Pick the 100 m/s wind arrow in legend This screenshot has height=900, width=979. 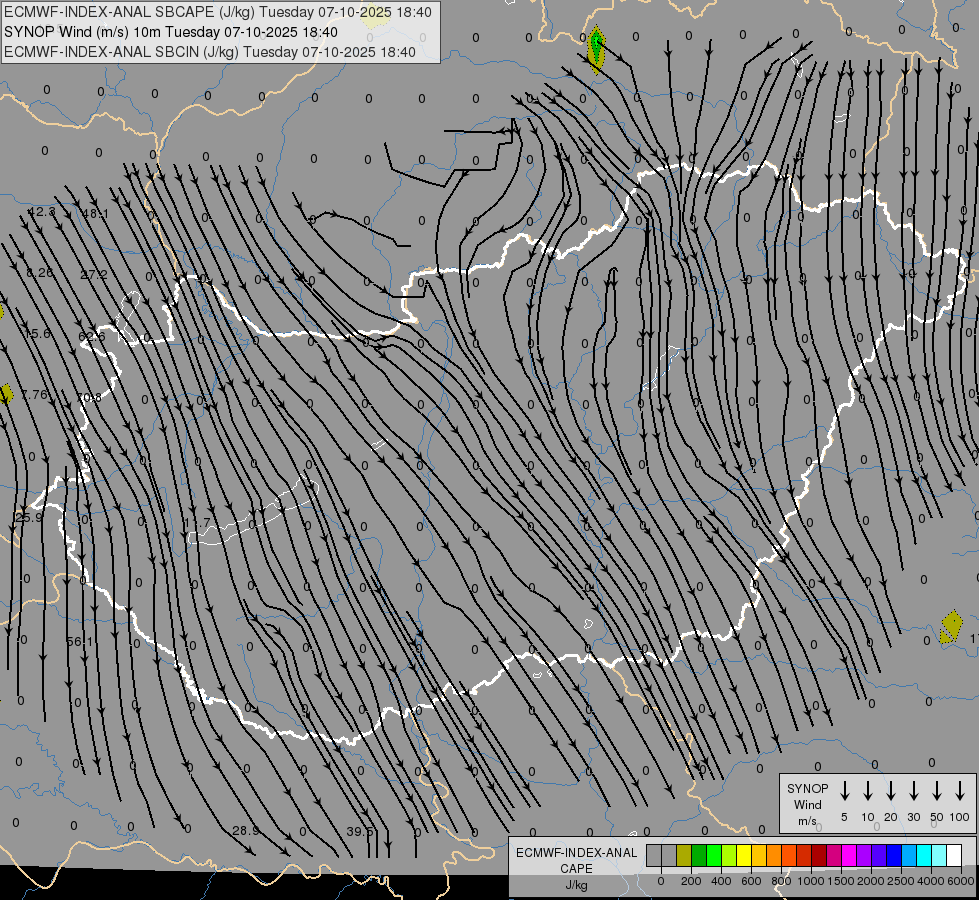point(960,792)
